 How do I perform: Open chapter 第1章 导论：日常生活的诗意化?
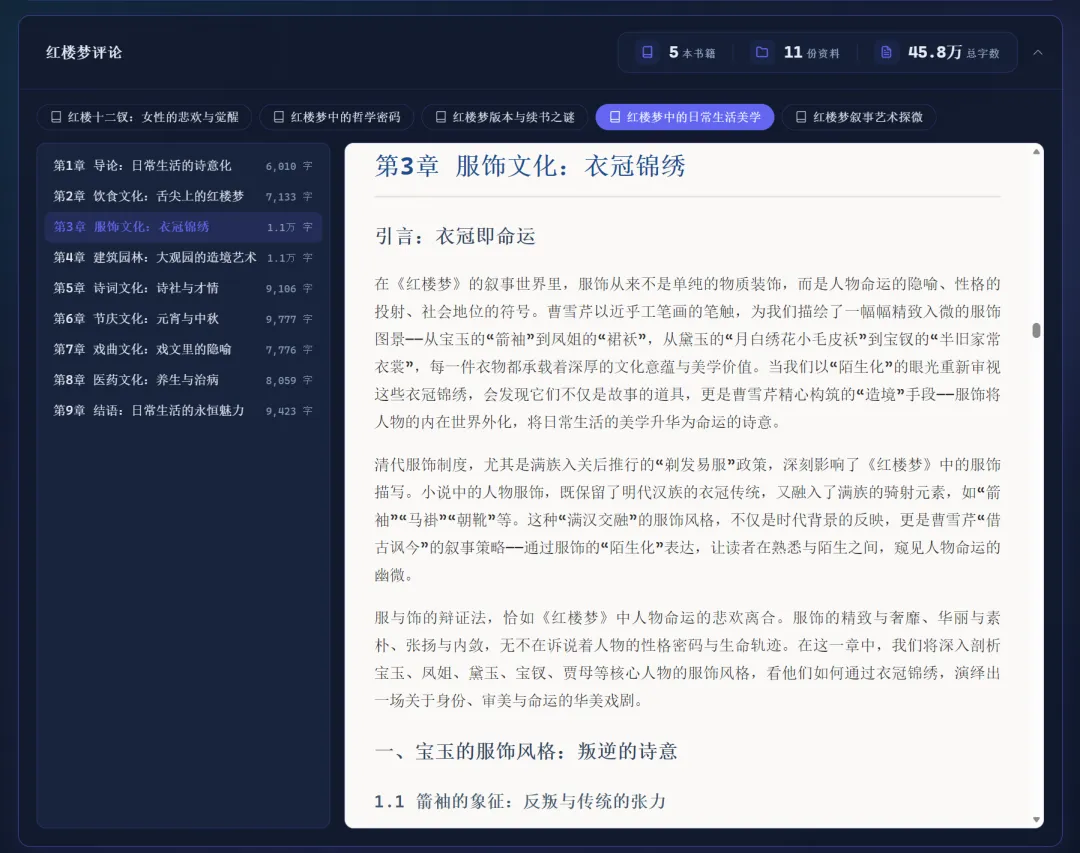(x=183, y=166)
